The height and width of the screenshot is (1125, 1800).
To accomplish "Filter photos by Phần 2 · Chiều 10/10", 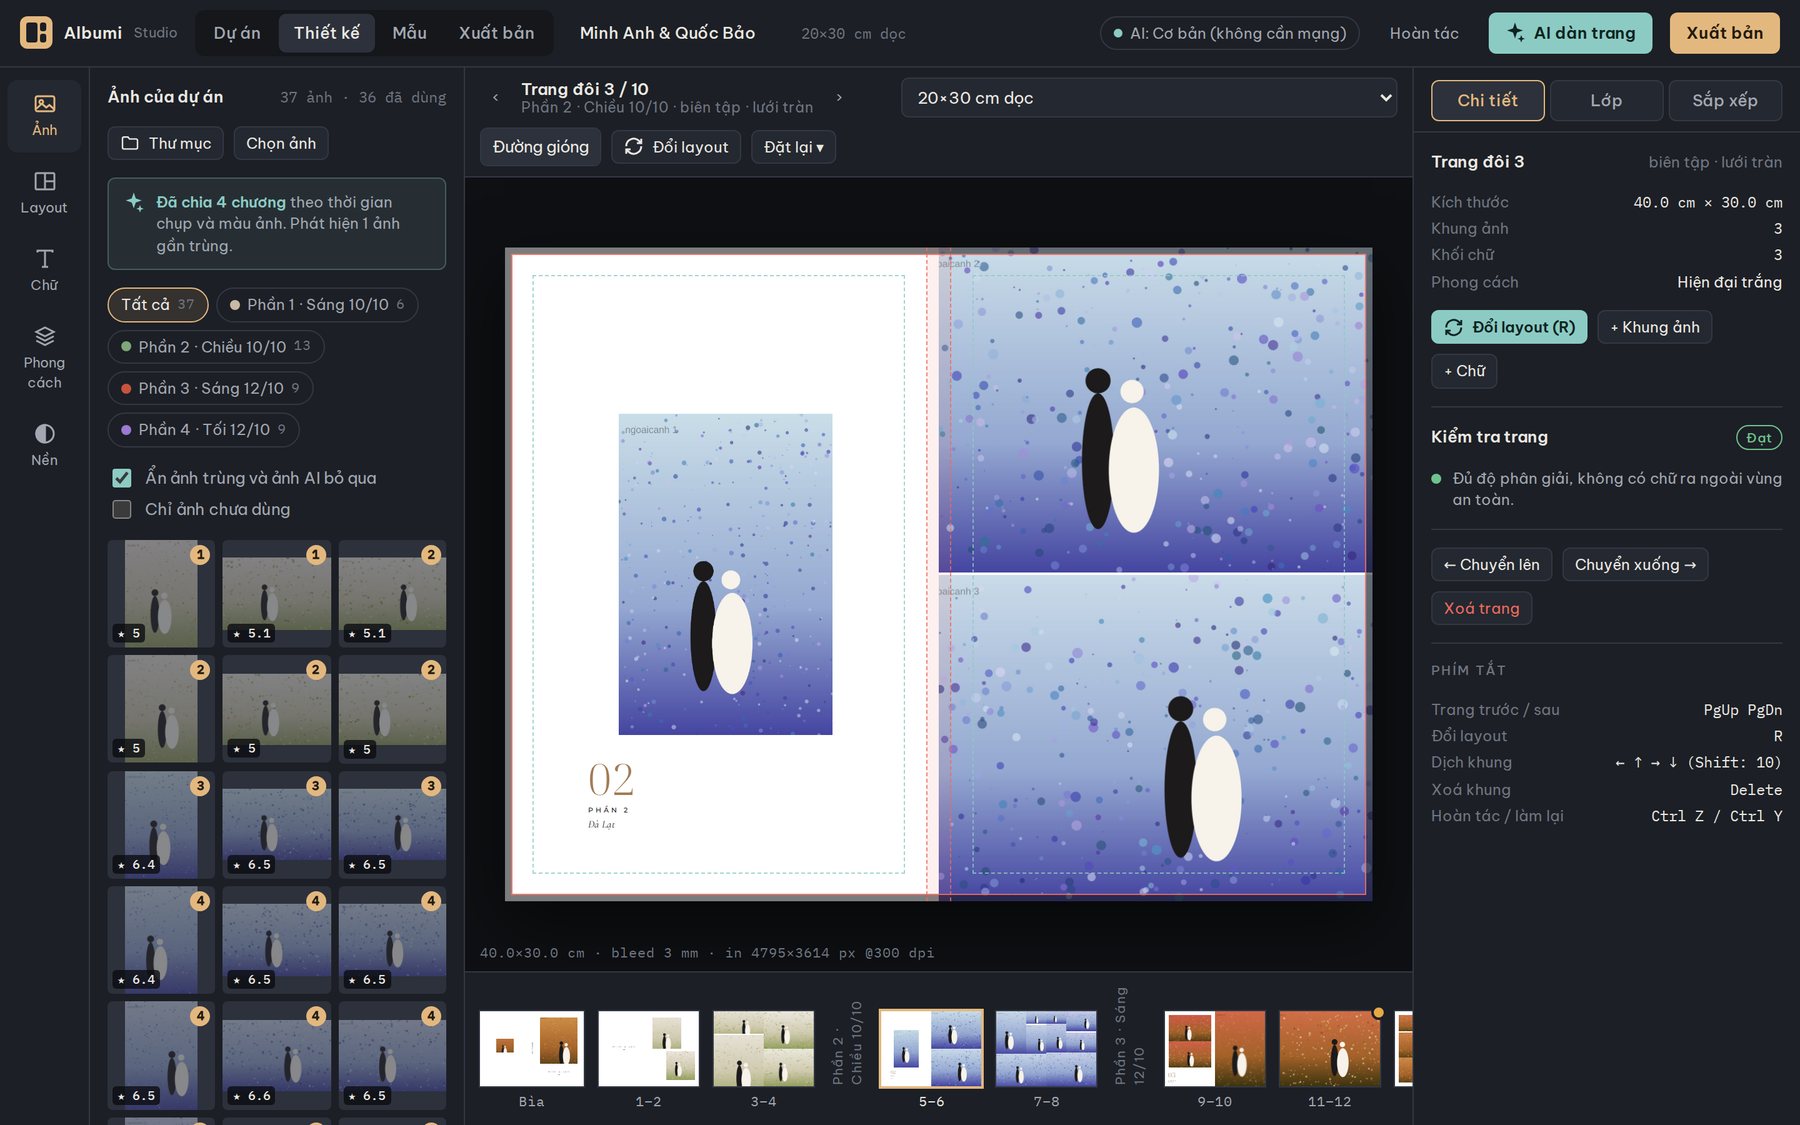I will (216, 347).
